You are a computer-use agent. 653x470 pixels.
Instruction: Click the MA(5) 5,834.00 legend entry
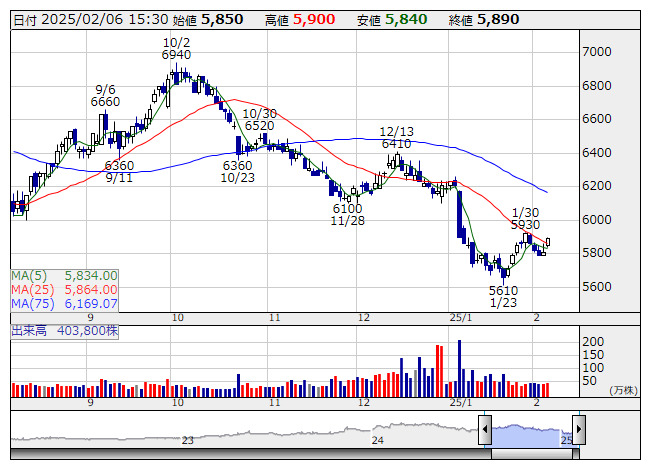pyautogui.click(x=65, y=276)
